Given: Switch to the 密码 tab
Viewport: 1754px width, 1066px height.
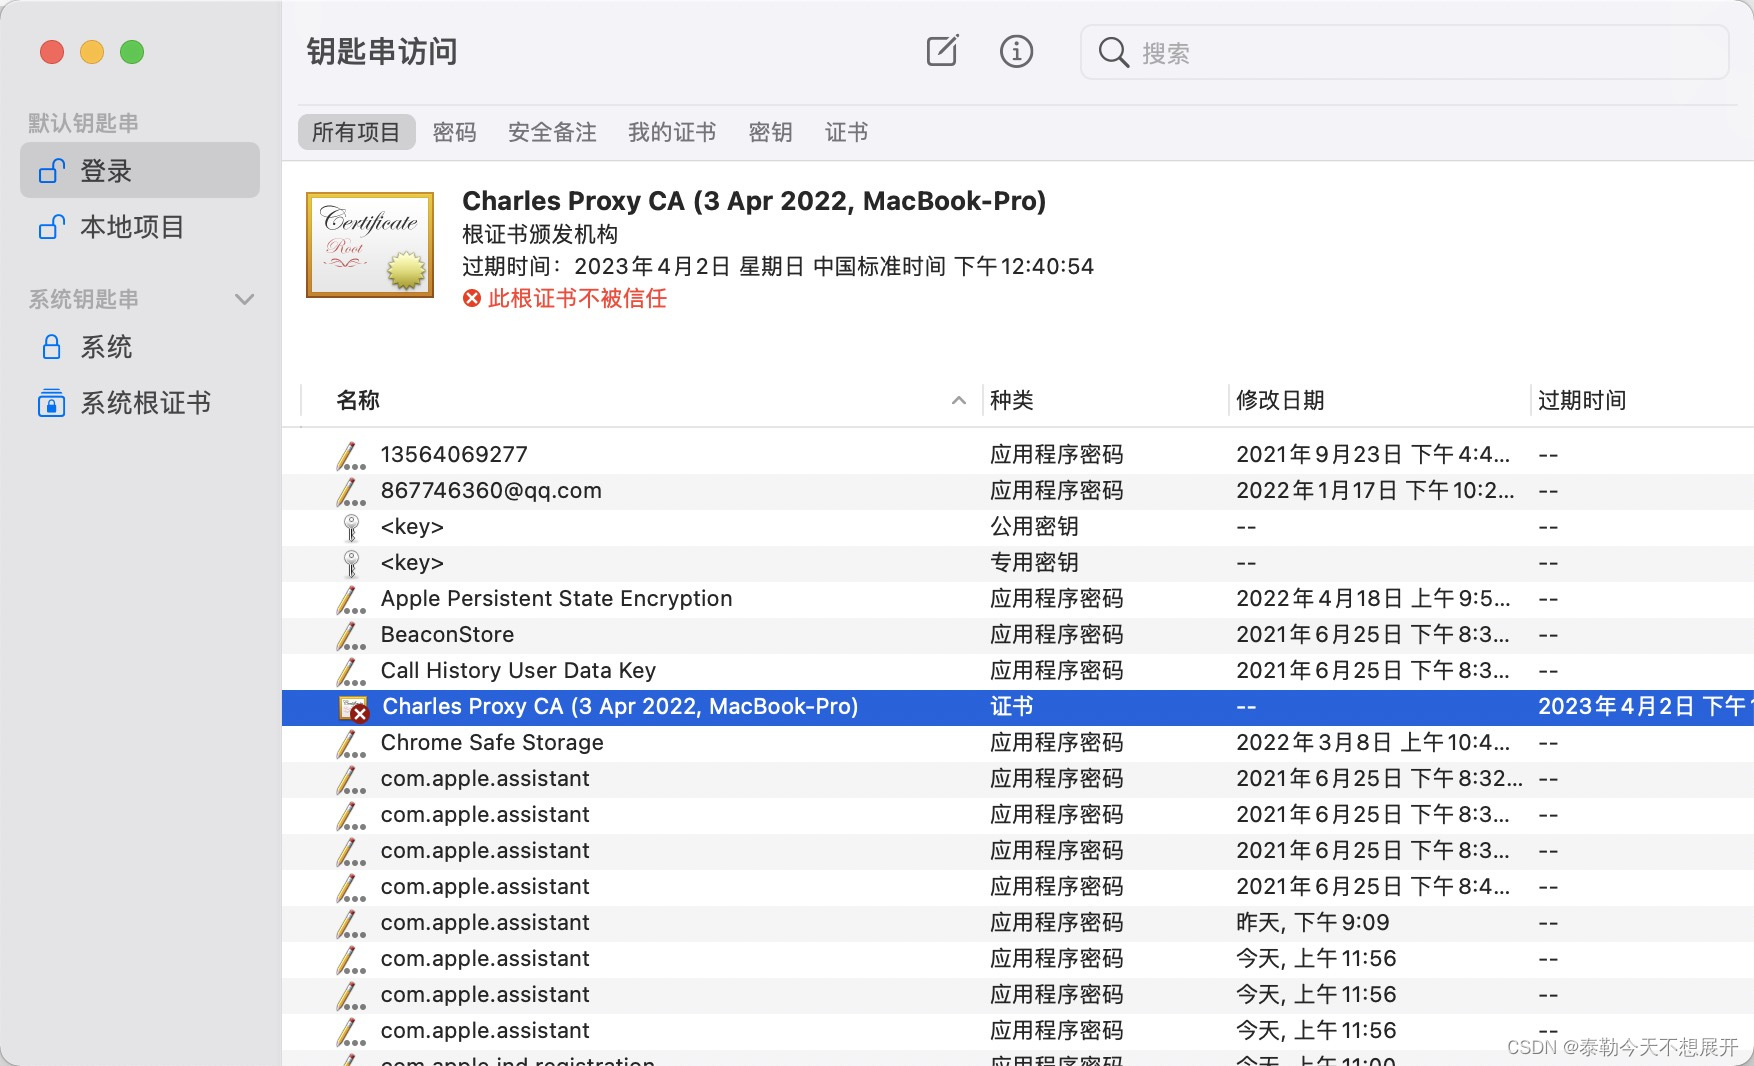Looking at the screenshot, I should coord(454,132).
